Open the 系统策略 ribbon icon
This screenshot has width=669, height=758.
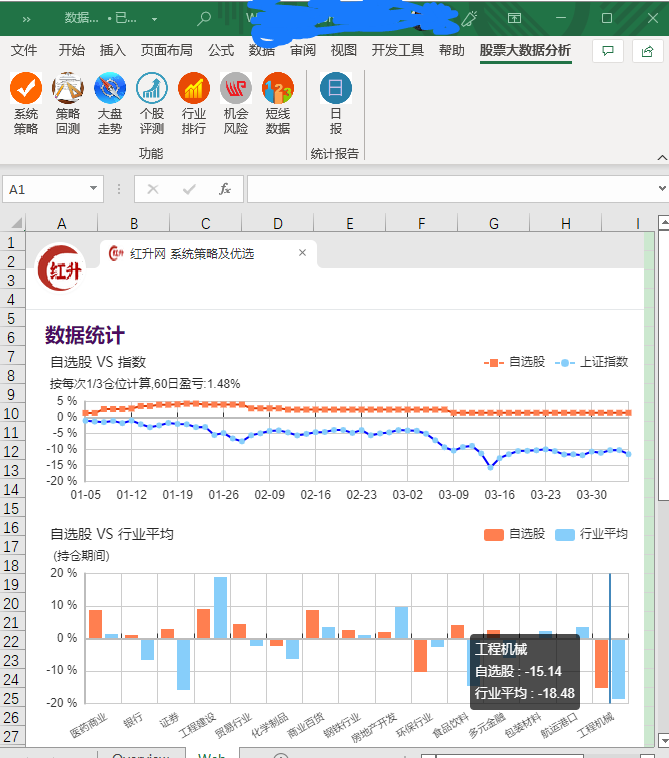click(x=26, y=103)
